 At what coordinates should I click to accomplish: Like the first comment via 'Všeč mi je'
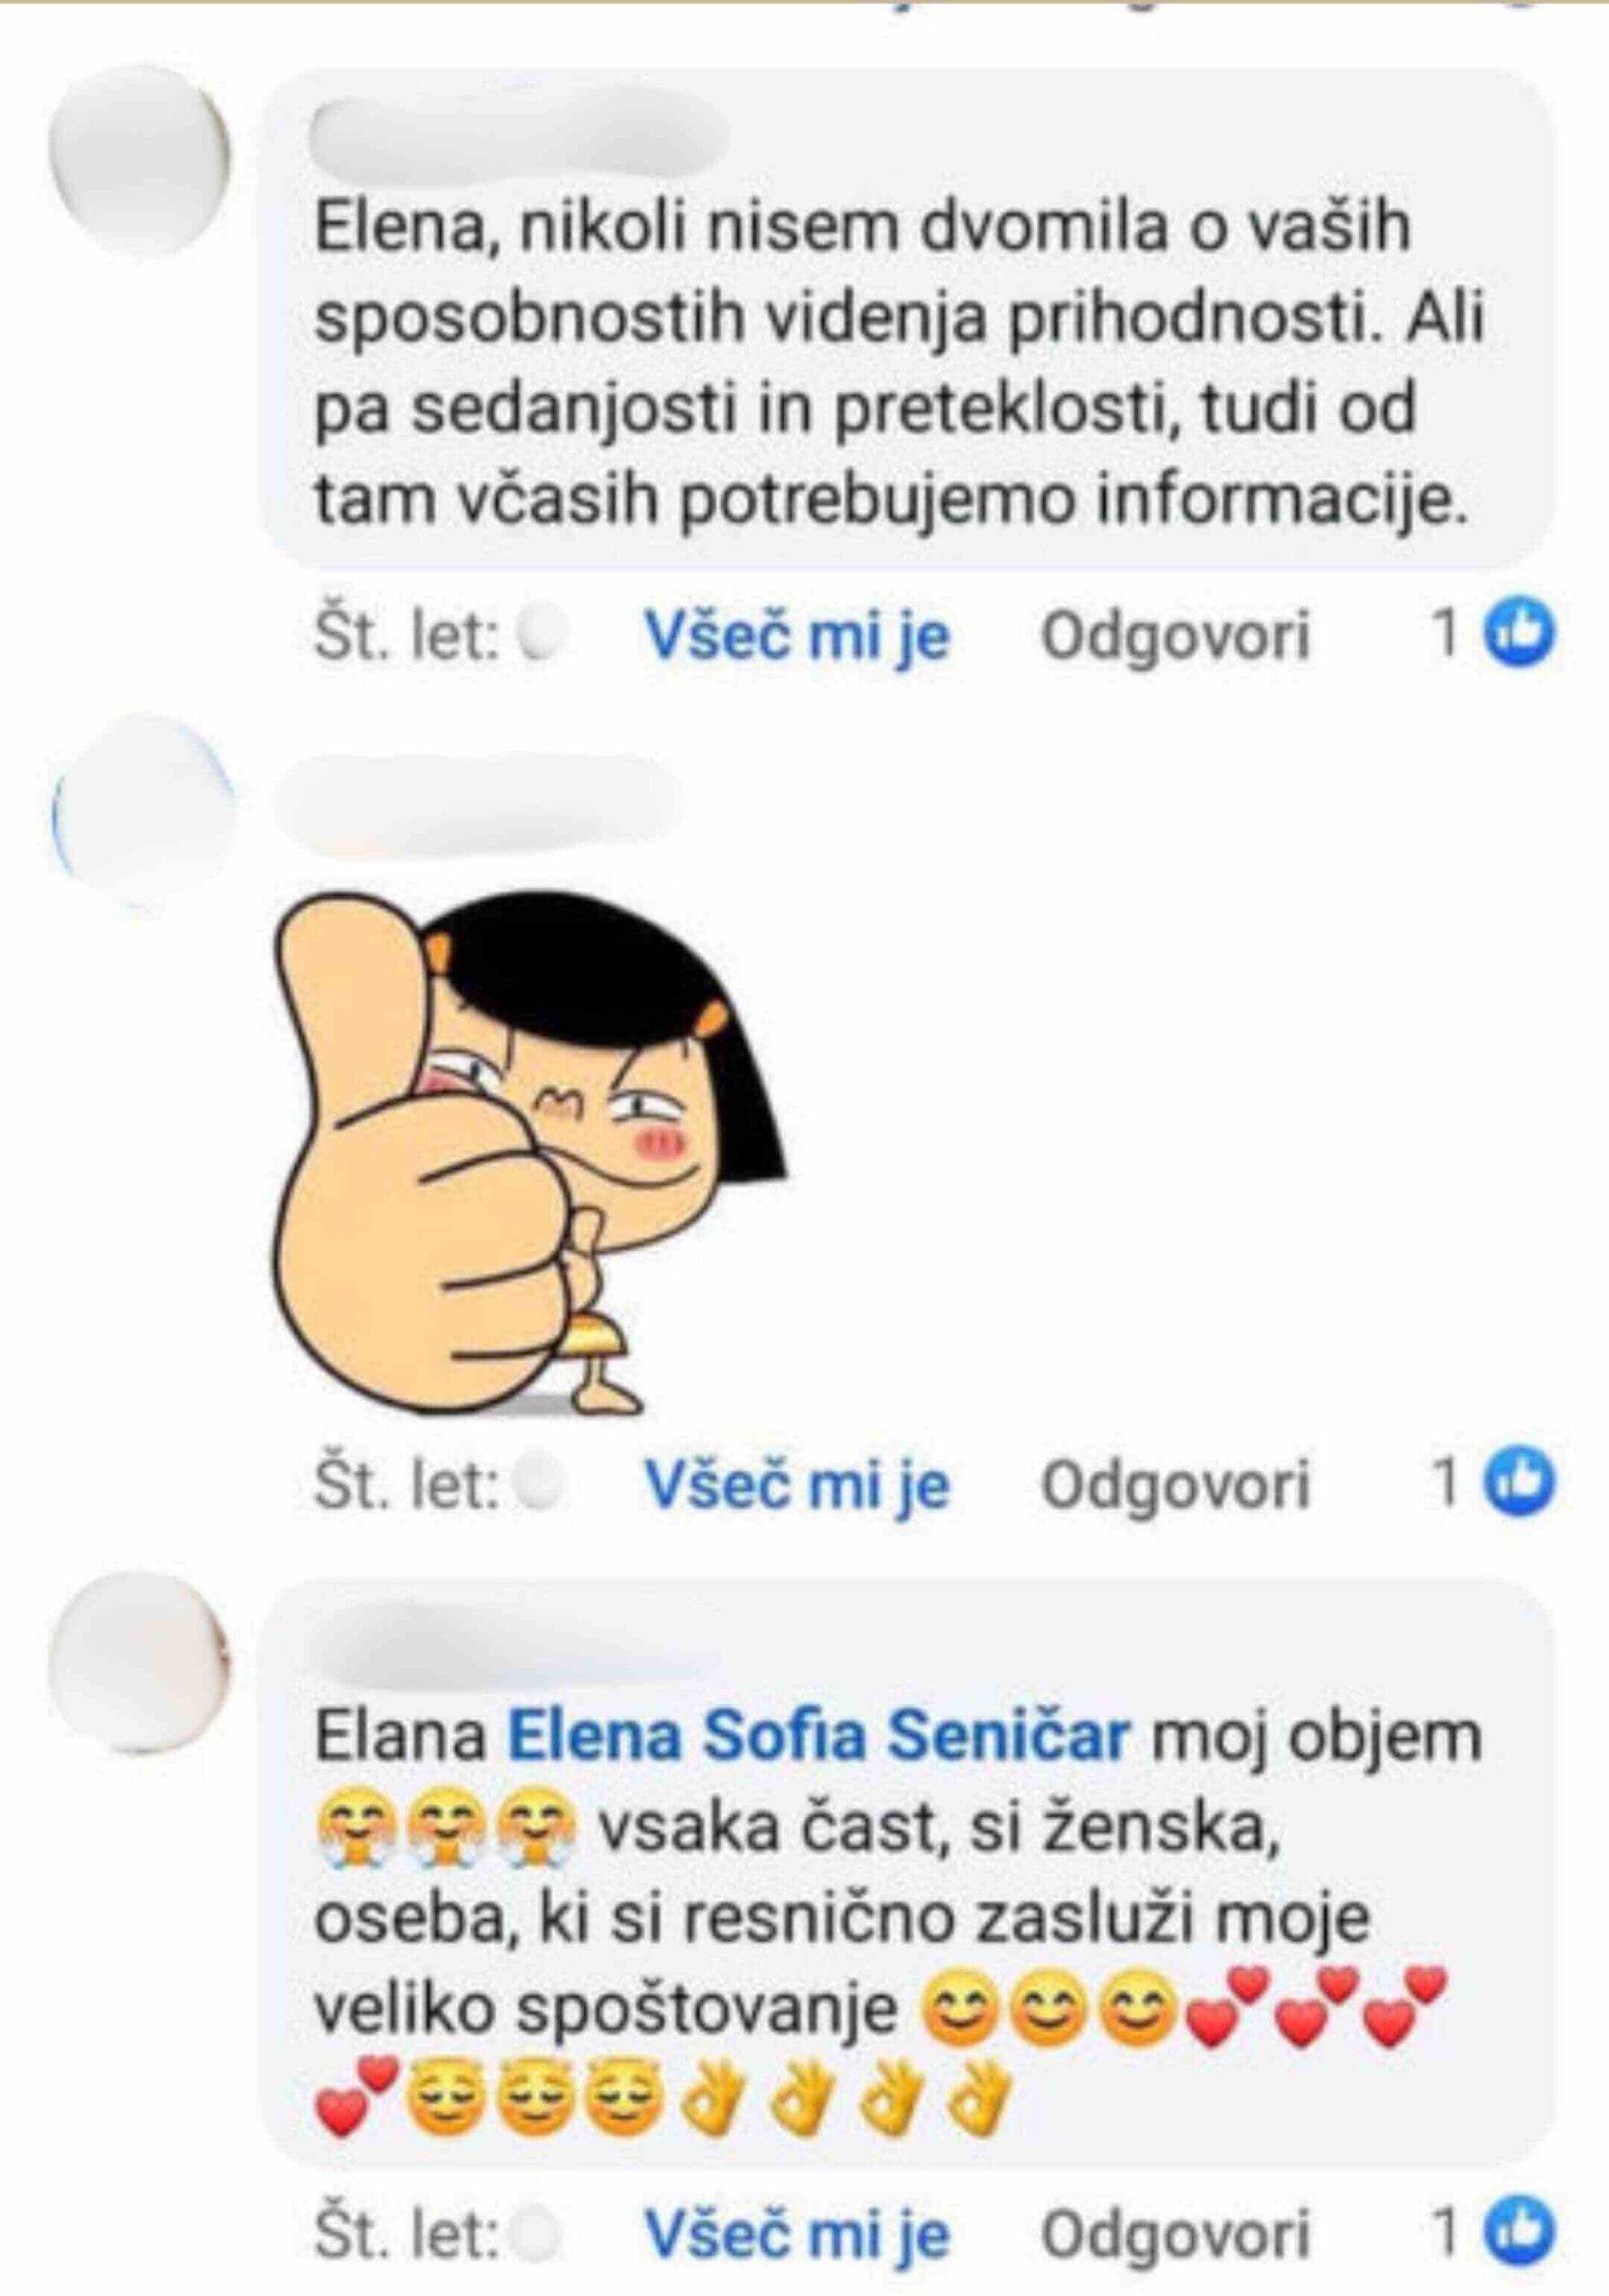(797, 636)
